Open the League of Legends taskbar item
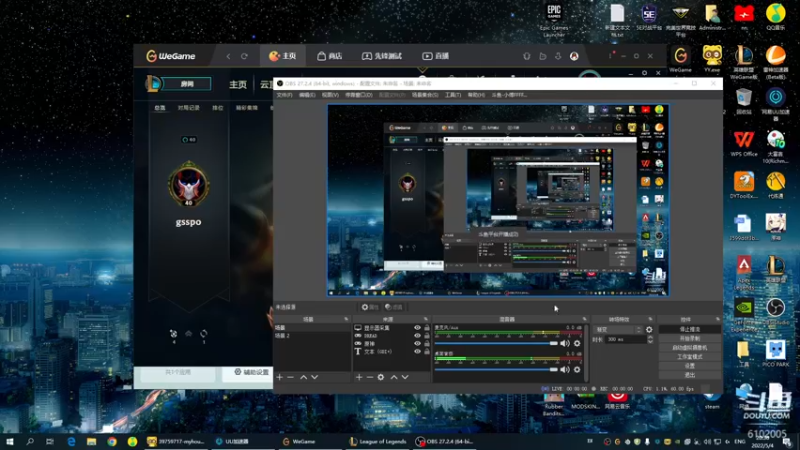The height and width of the screenshot is (450, 800). (378, 441)
